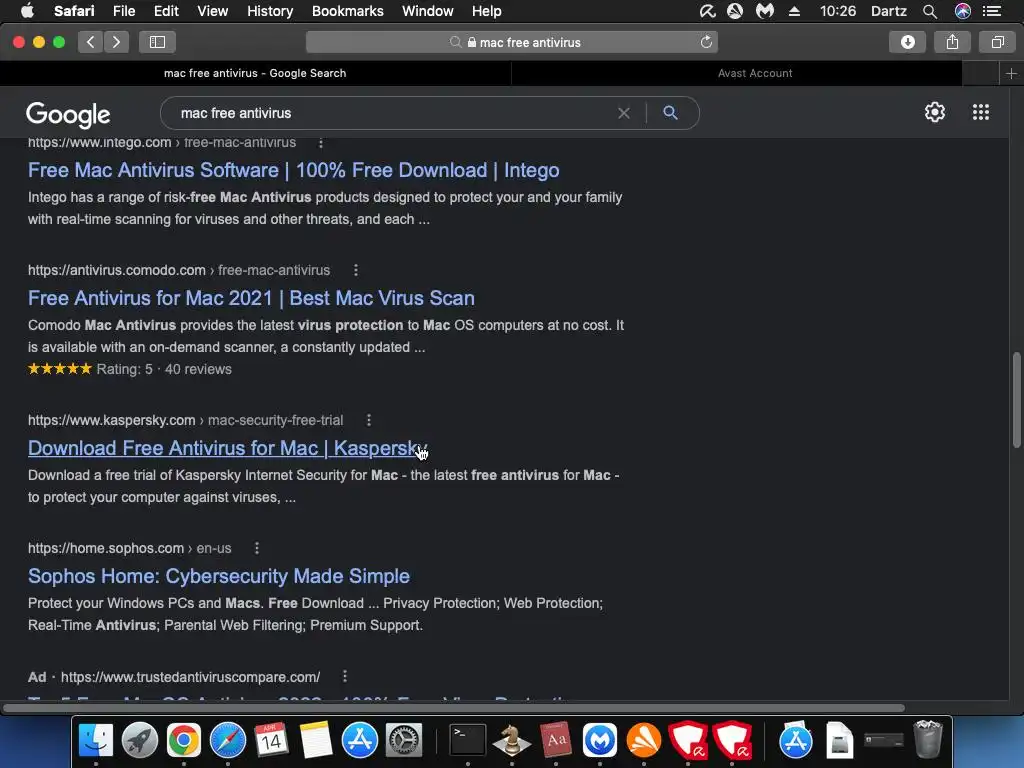Click the "Rating: 5 · 40 reviews" text
The width and height of the screenshot is (1024, 768).
coord(164,369)
